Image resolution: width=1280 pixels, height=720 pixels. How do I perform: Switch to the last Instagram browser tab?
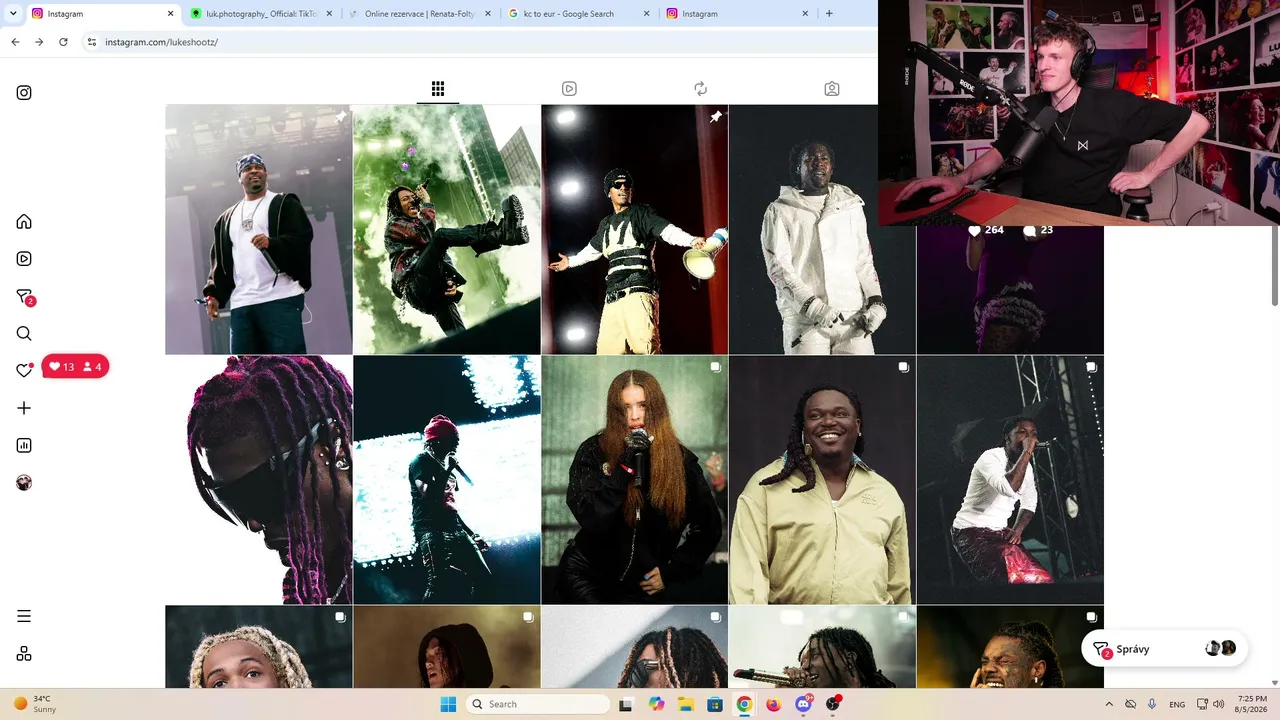[736, 14]
